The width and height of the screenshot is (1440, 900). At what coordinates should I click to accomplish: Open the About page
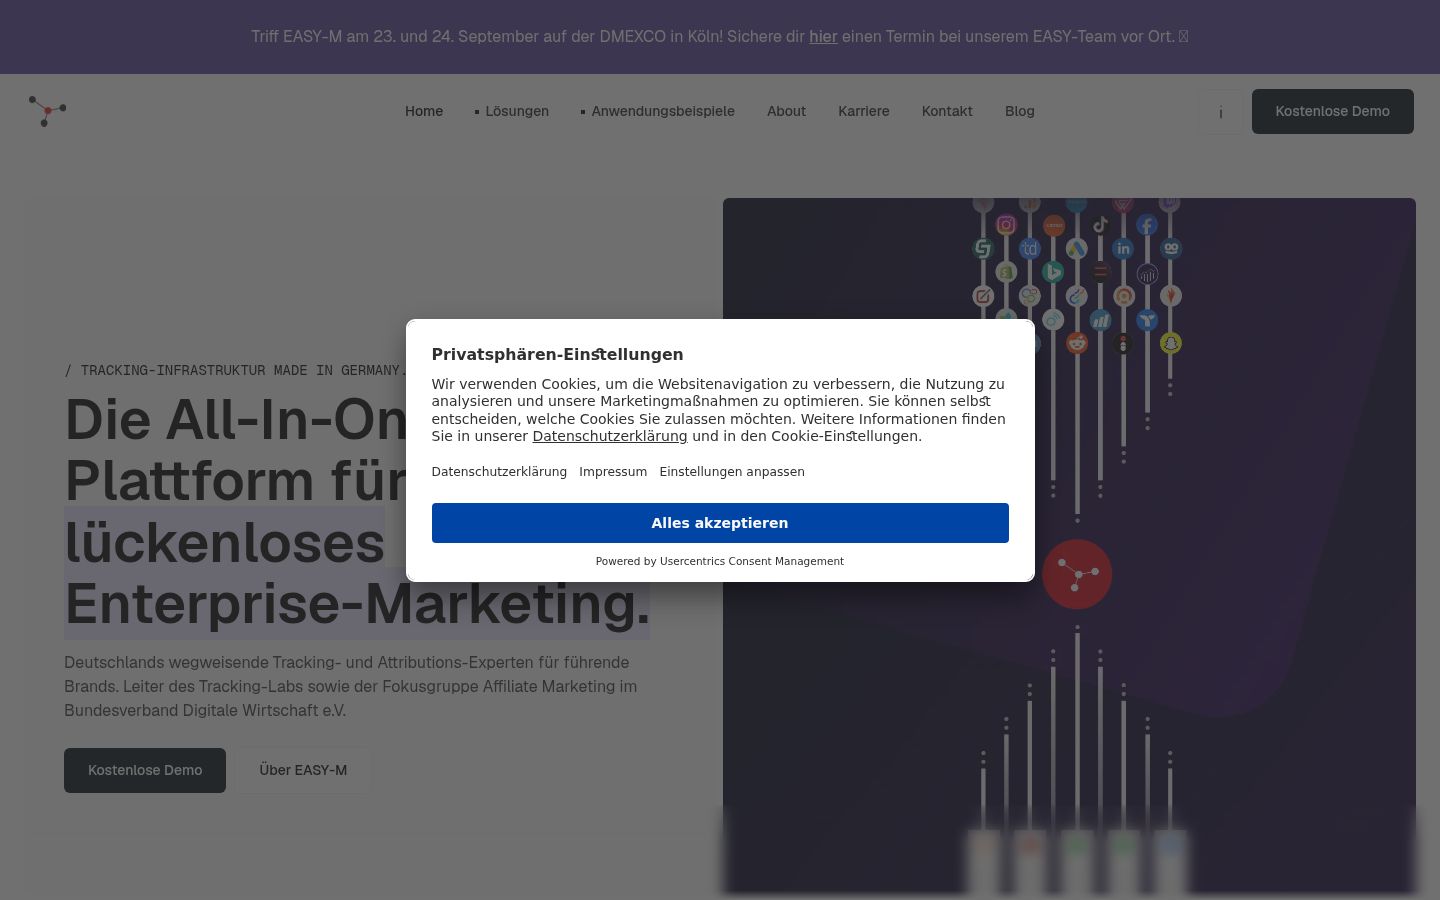pyautogui.click(x=786, y=111)
